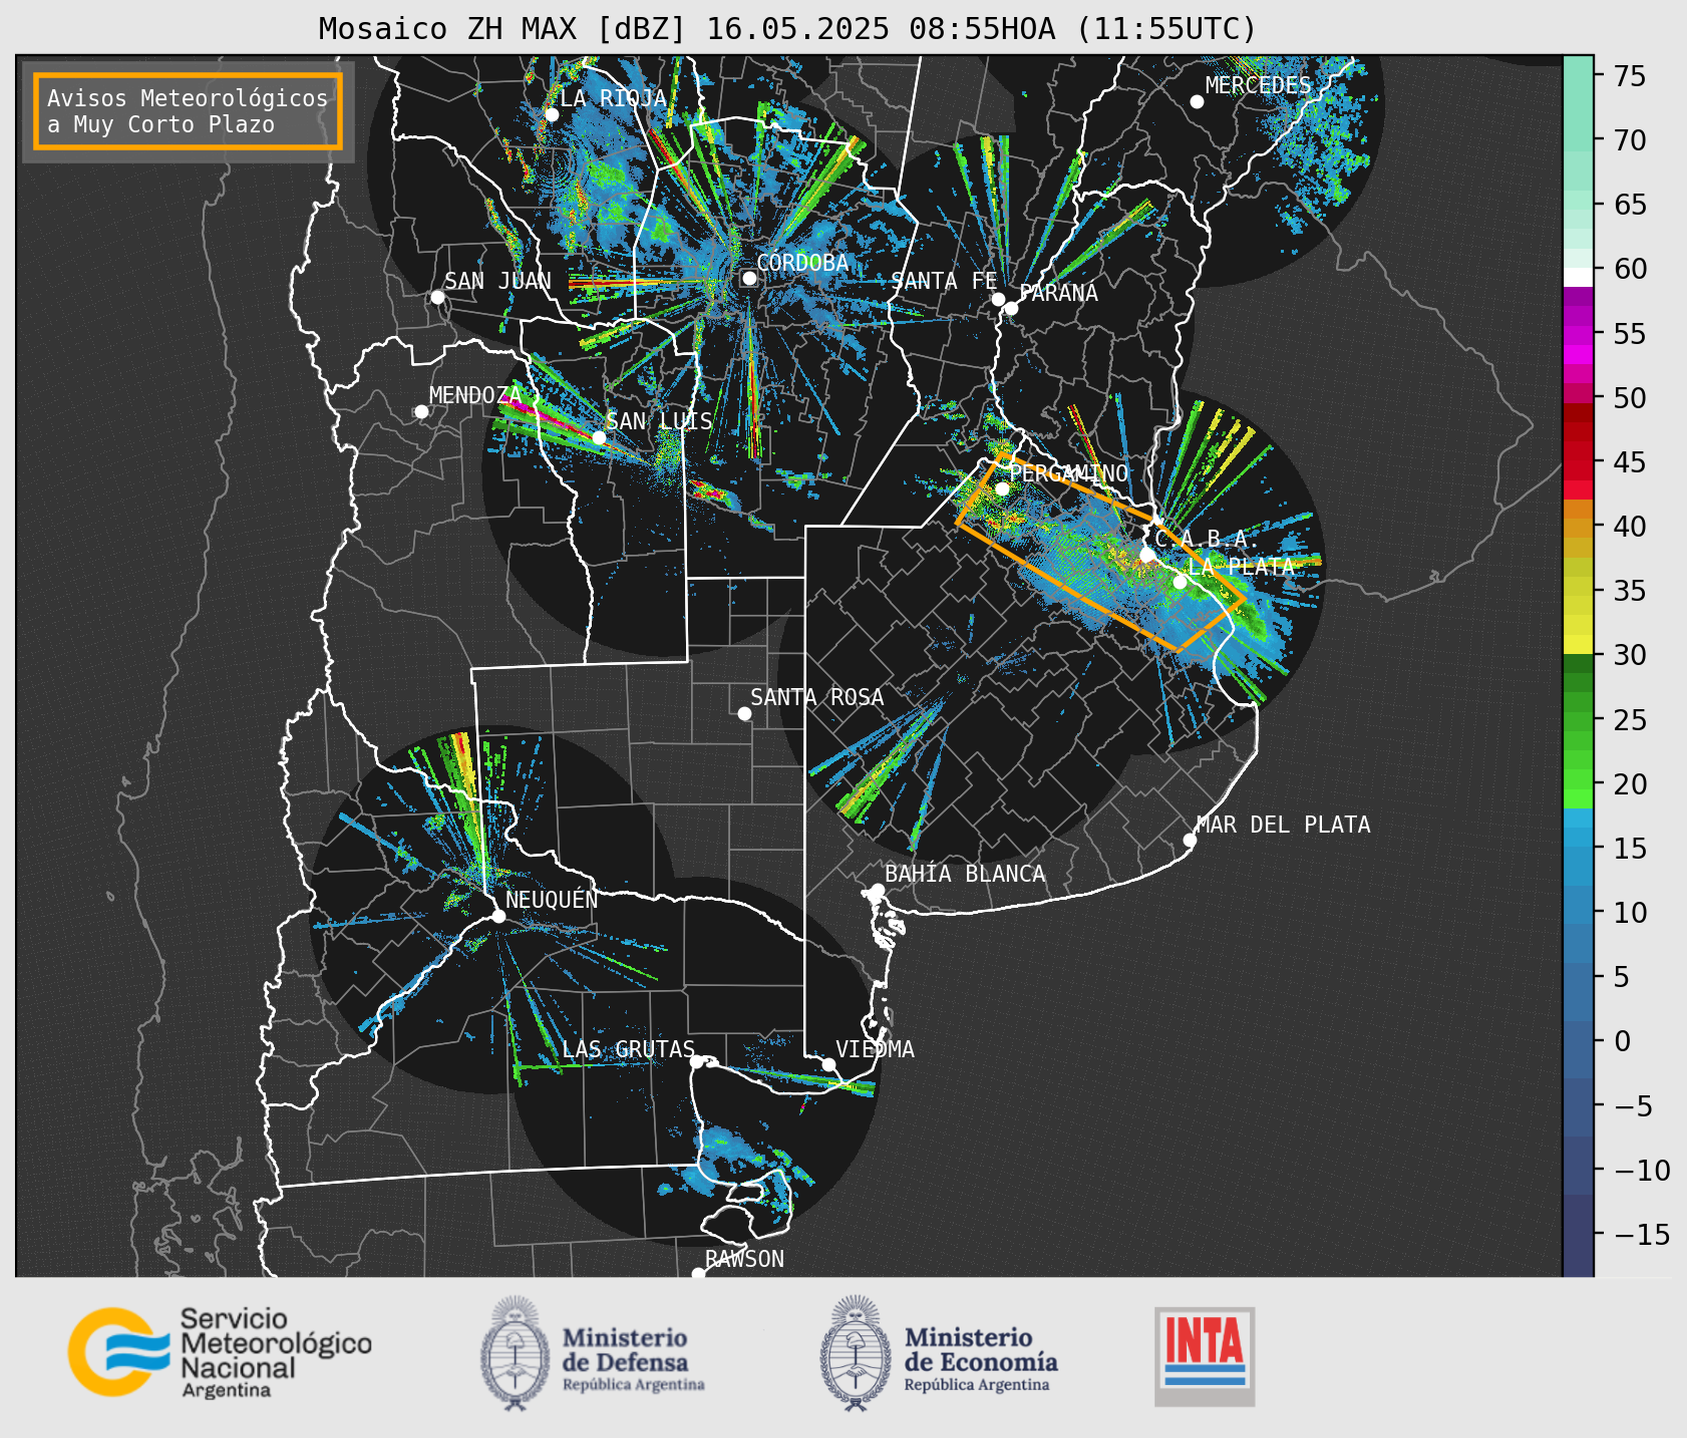Click the NEUQUÉN city label
This screenshot has width=1687, height=1438.
tap(551, 899)
